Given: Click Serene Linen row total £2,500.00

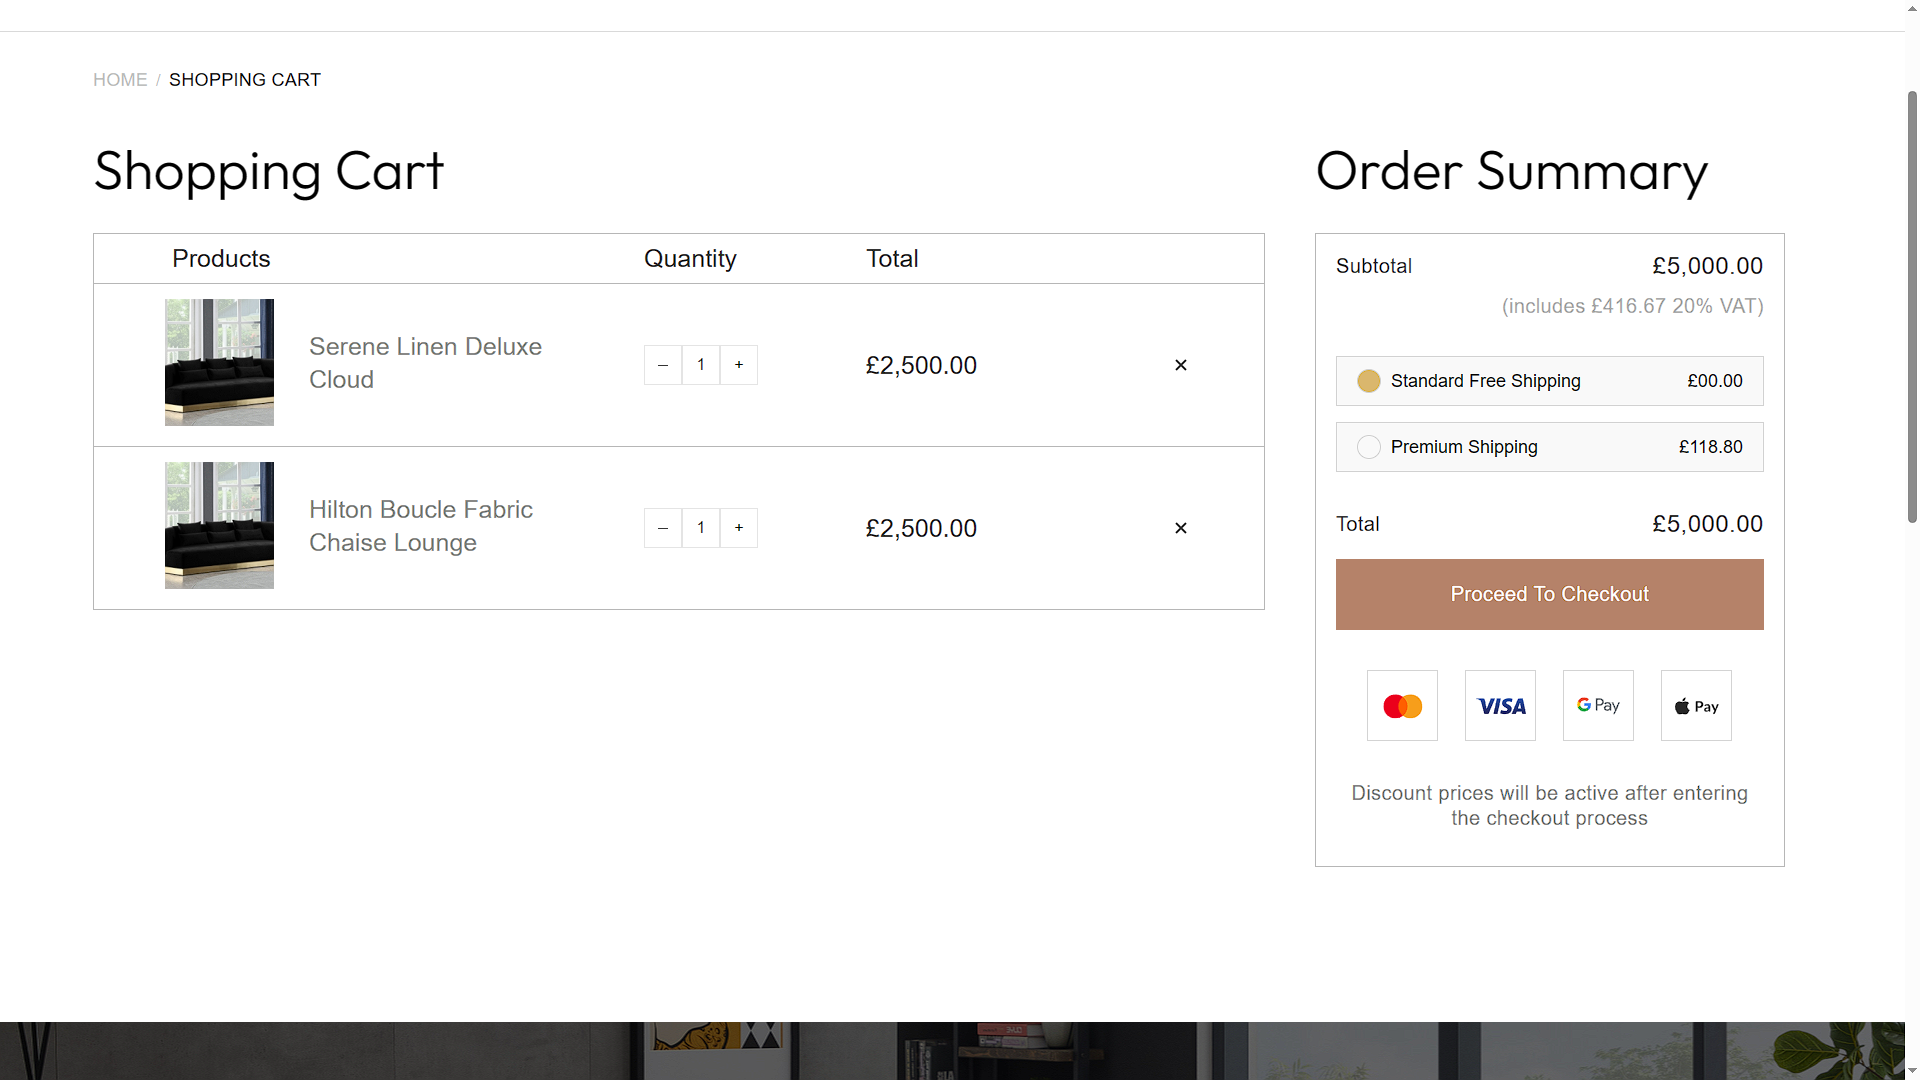Looking at the screenshot, I should click(x=921, y=365).
